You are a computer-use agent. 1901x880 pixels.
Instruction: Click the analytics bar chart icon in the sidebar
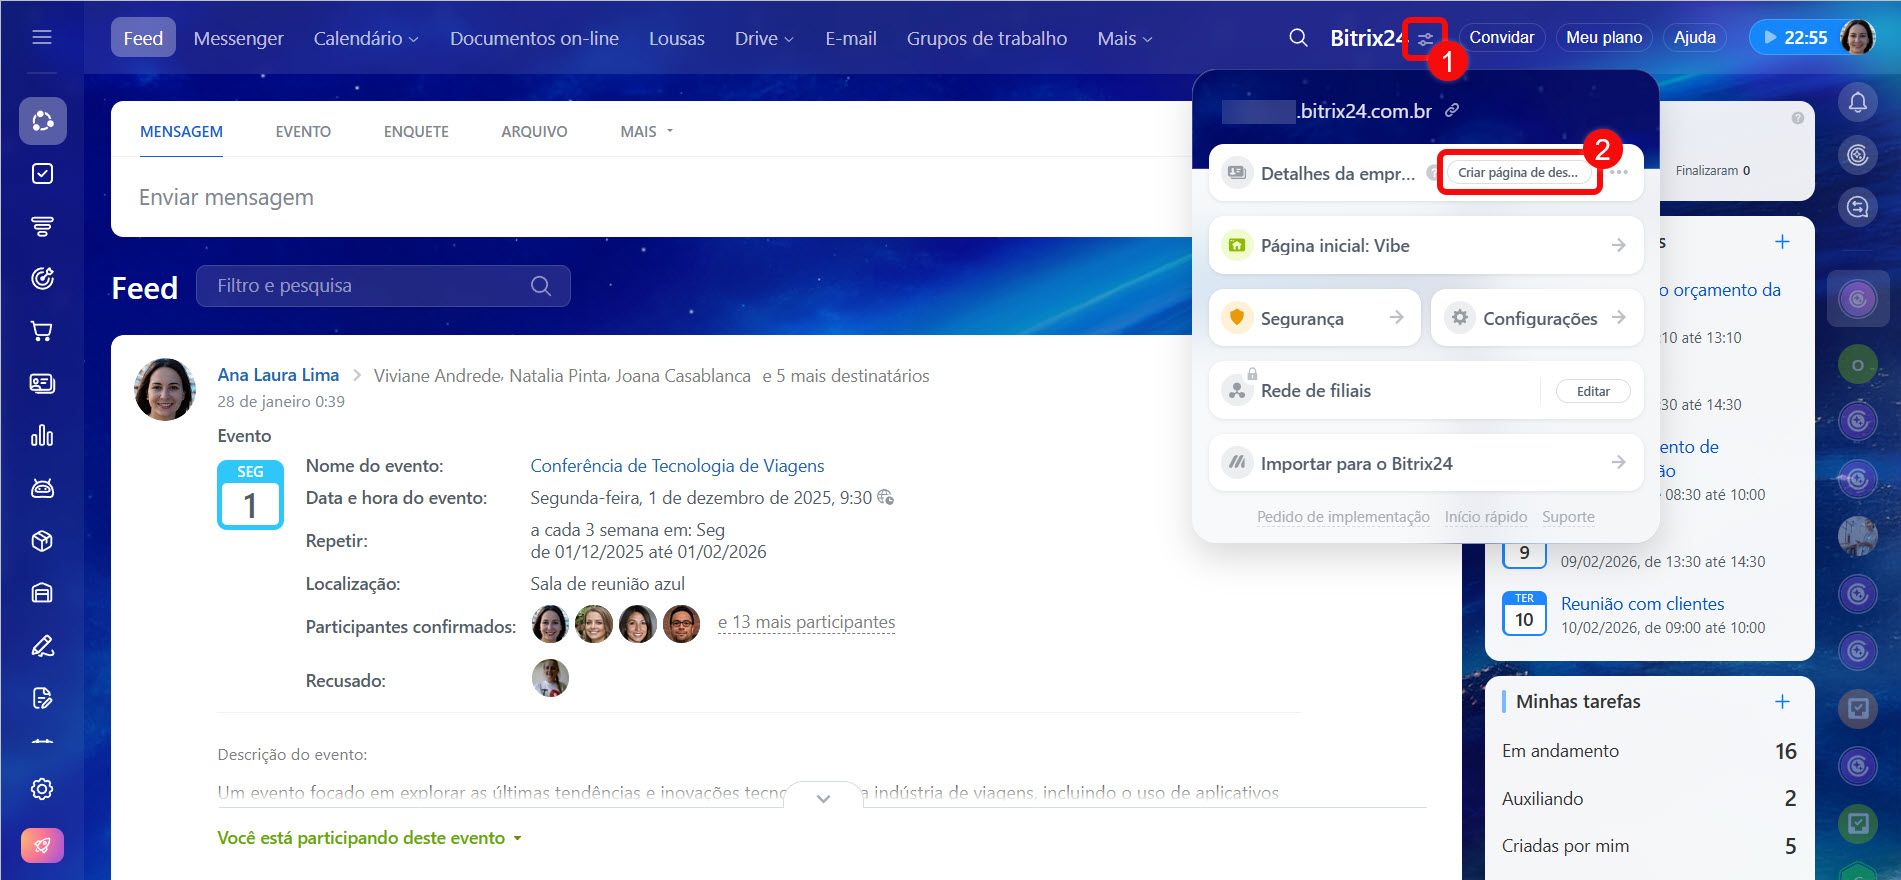coord(42,436)
